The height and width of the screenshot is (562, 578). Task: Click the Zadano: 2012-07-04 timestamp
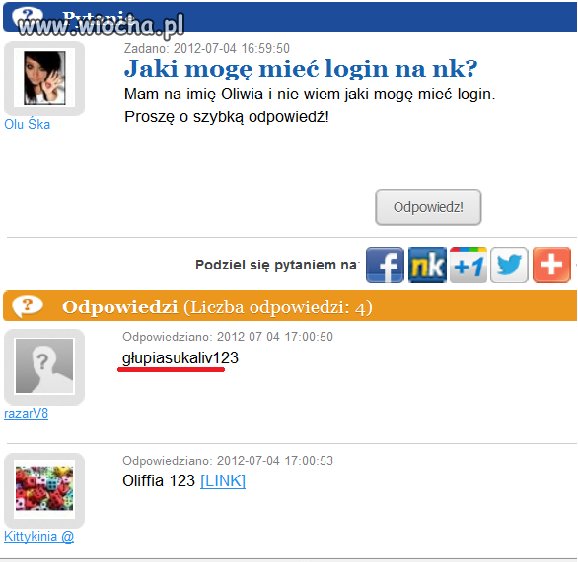[207, 48]
